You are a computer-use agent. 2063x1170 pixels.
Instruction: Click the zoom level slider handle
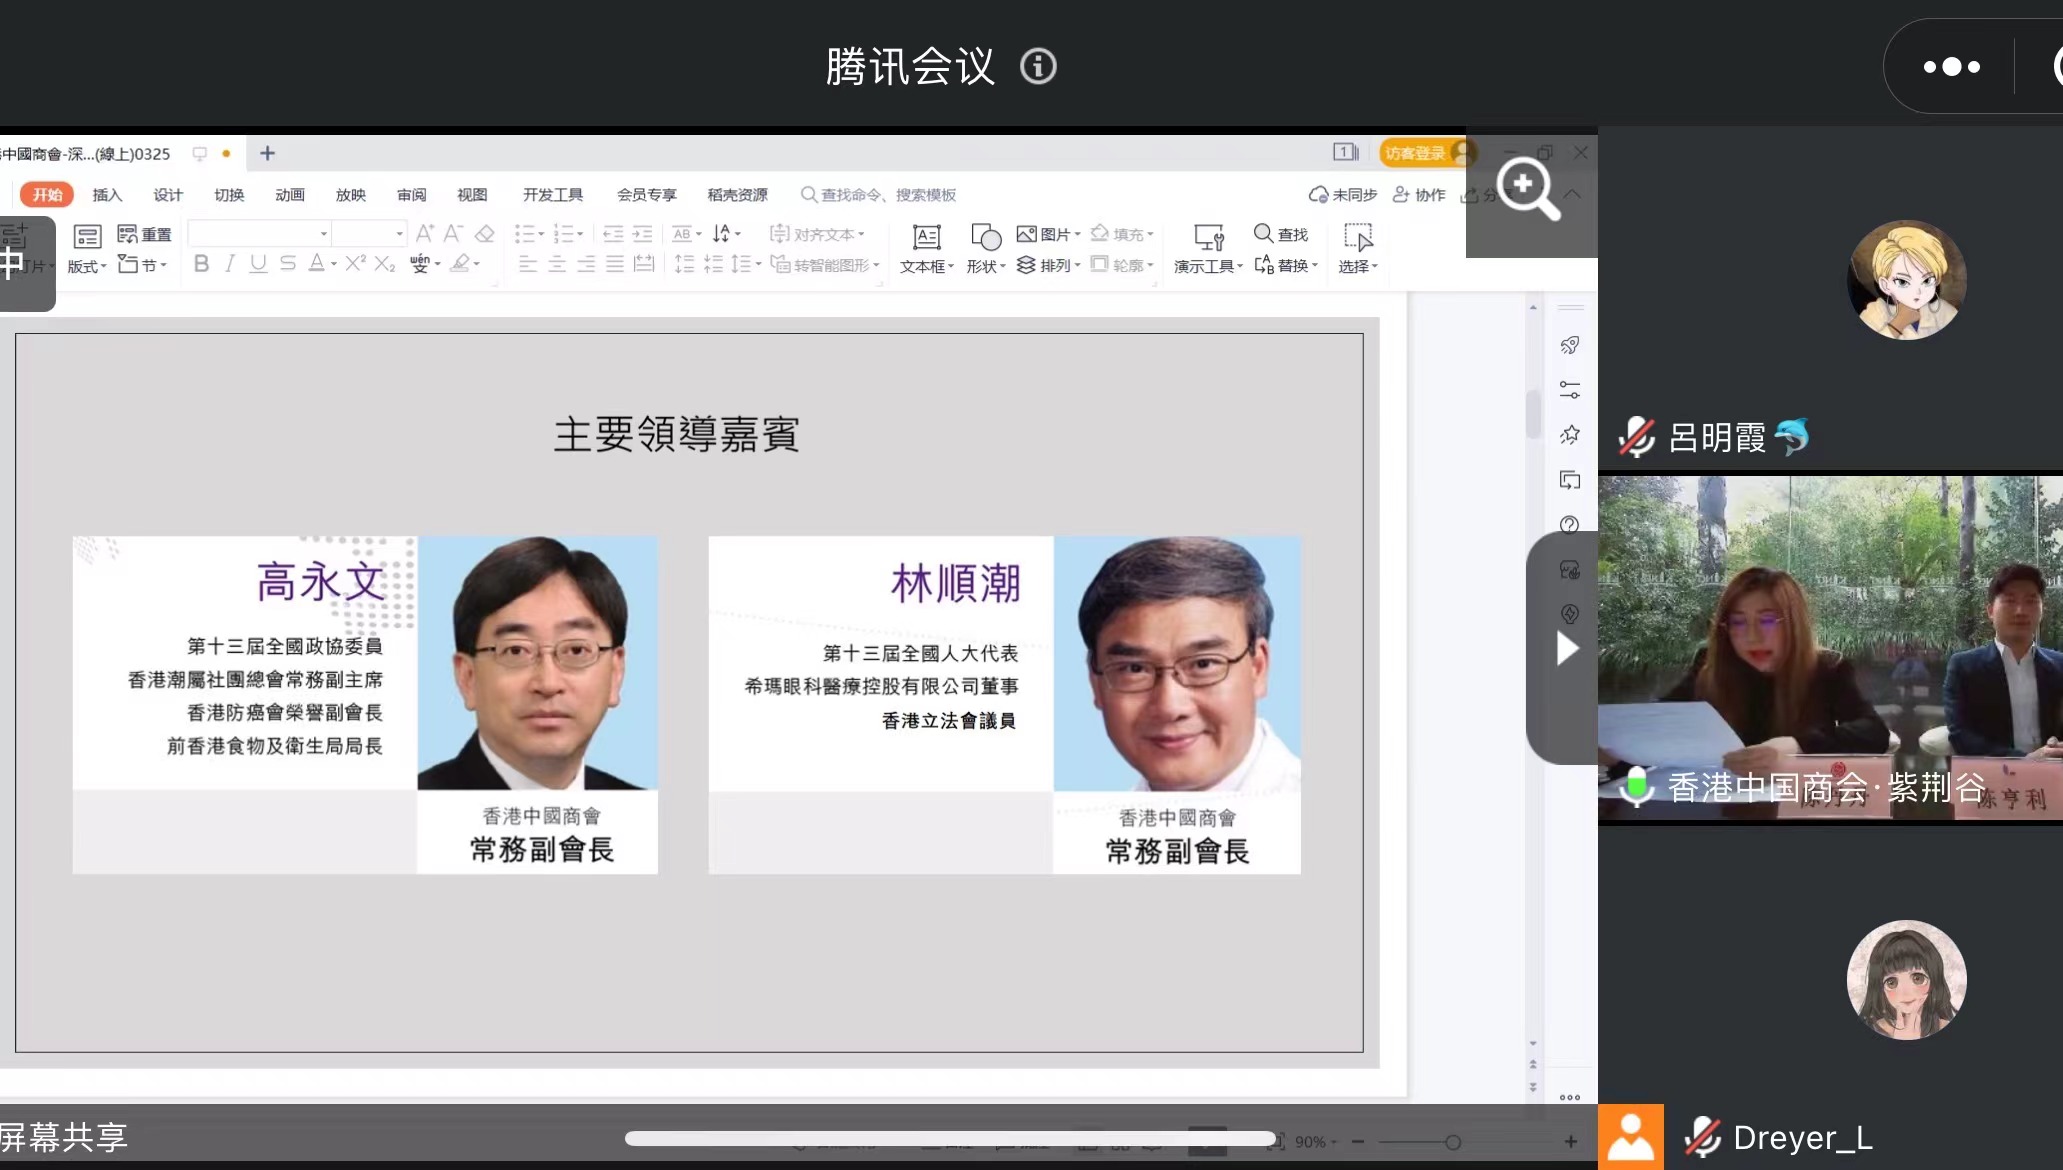(1453, 1142)
